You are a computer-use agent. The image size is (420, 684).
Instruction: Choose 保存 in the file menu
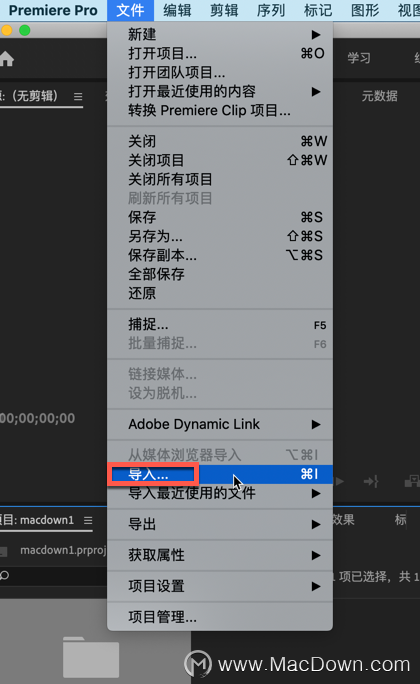220,217
